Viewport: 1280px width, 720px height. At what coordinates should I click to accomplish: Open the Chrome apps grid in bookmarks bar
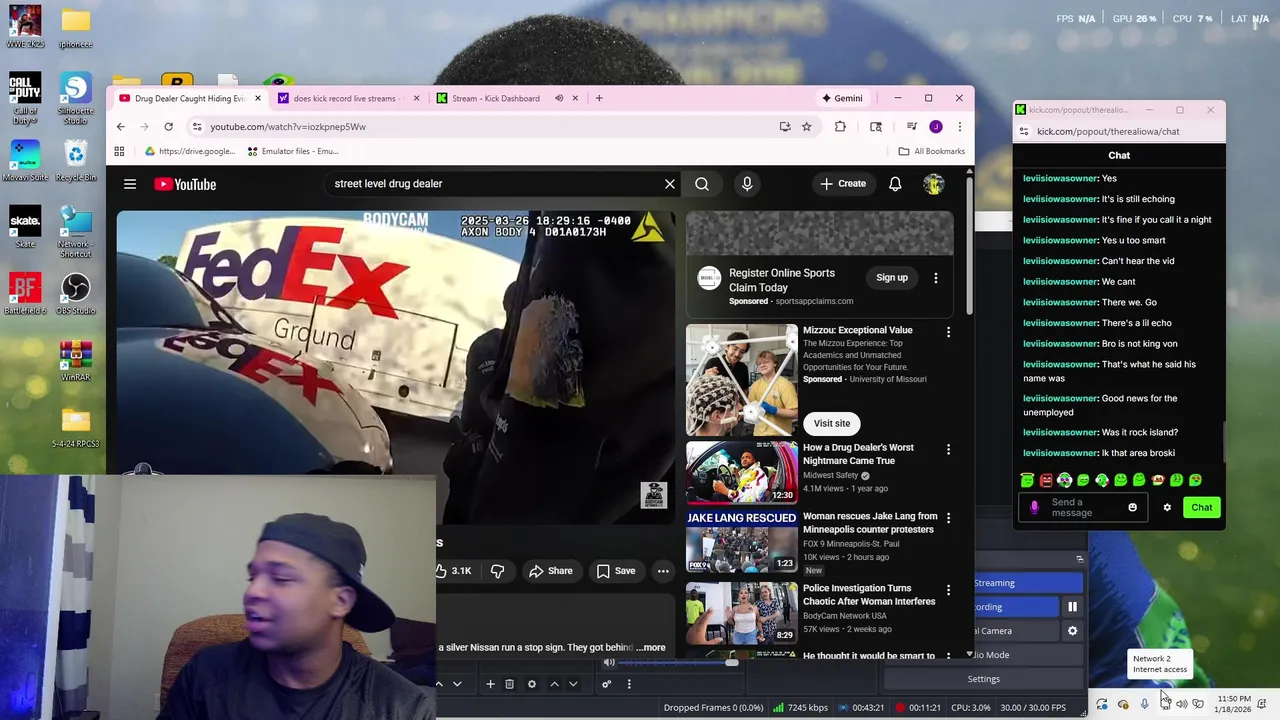point(119,151)
